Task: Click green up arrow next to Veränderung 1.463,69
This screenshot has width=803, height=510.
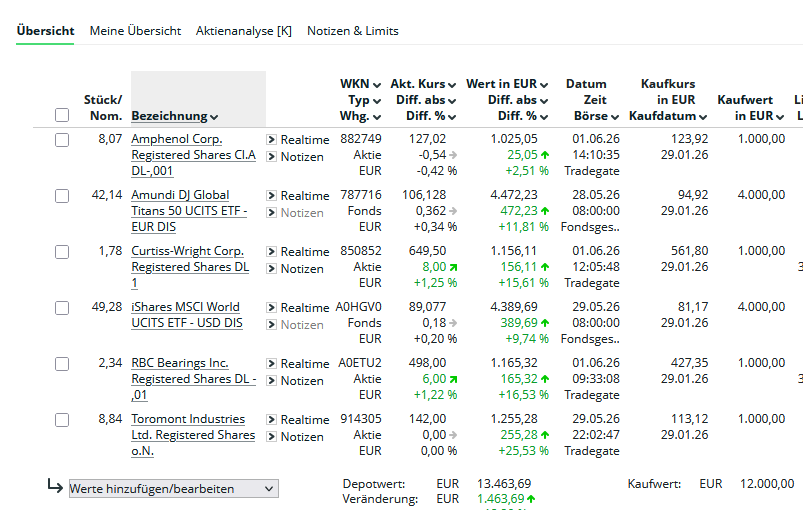Action: [531, 499]
